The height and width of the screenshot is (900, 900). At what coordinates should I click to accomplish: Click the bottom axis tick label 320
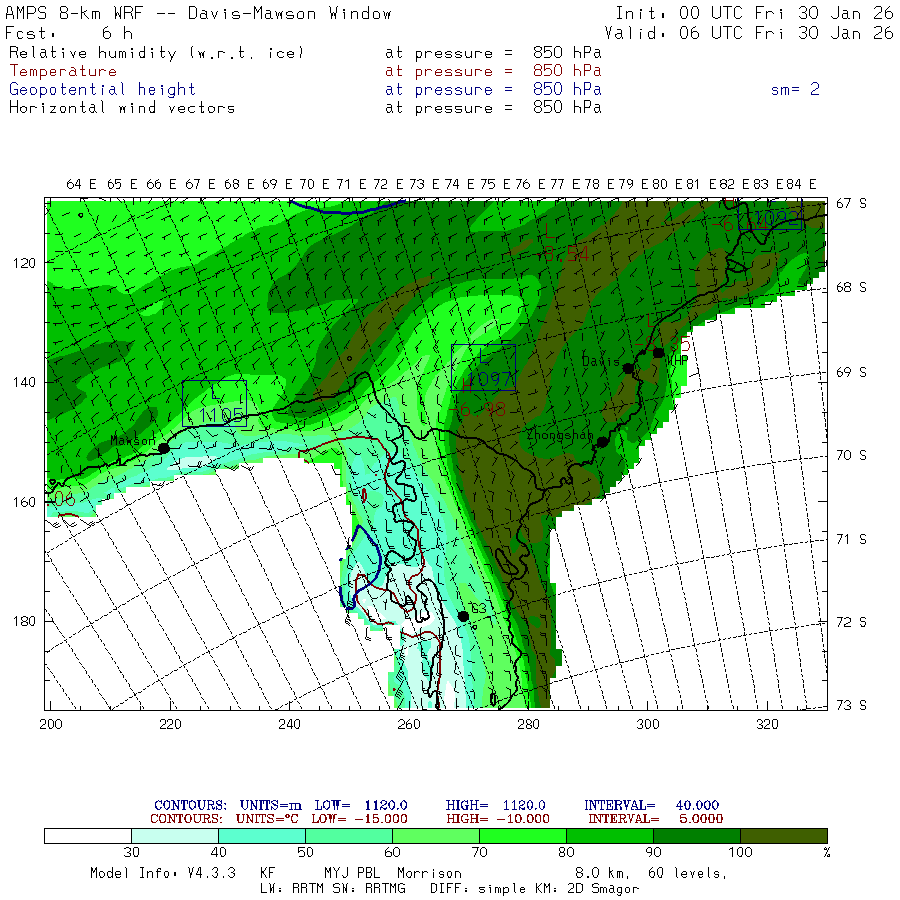[x=767, y=724]
